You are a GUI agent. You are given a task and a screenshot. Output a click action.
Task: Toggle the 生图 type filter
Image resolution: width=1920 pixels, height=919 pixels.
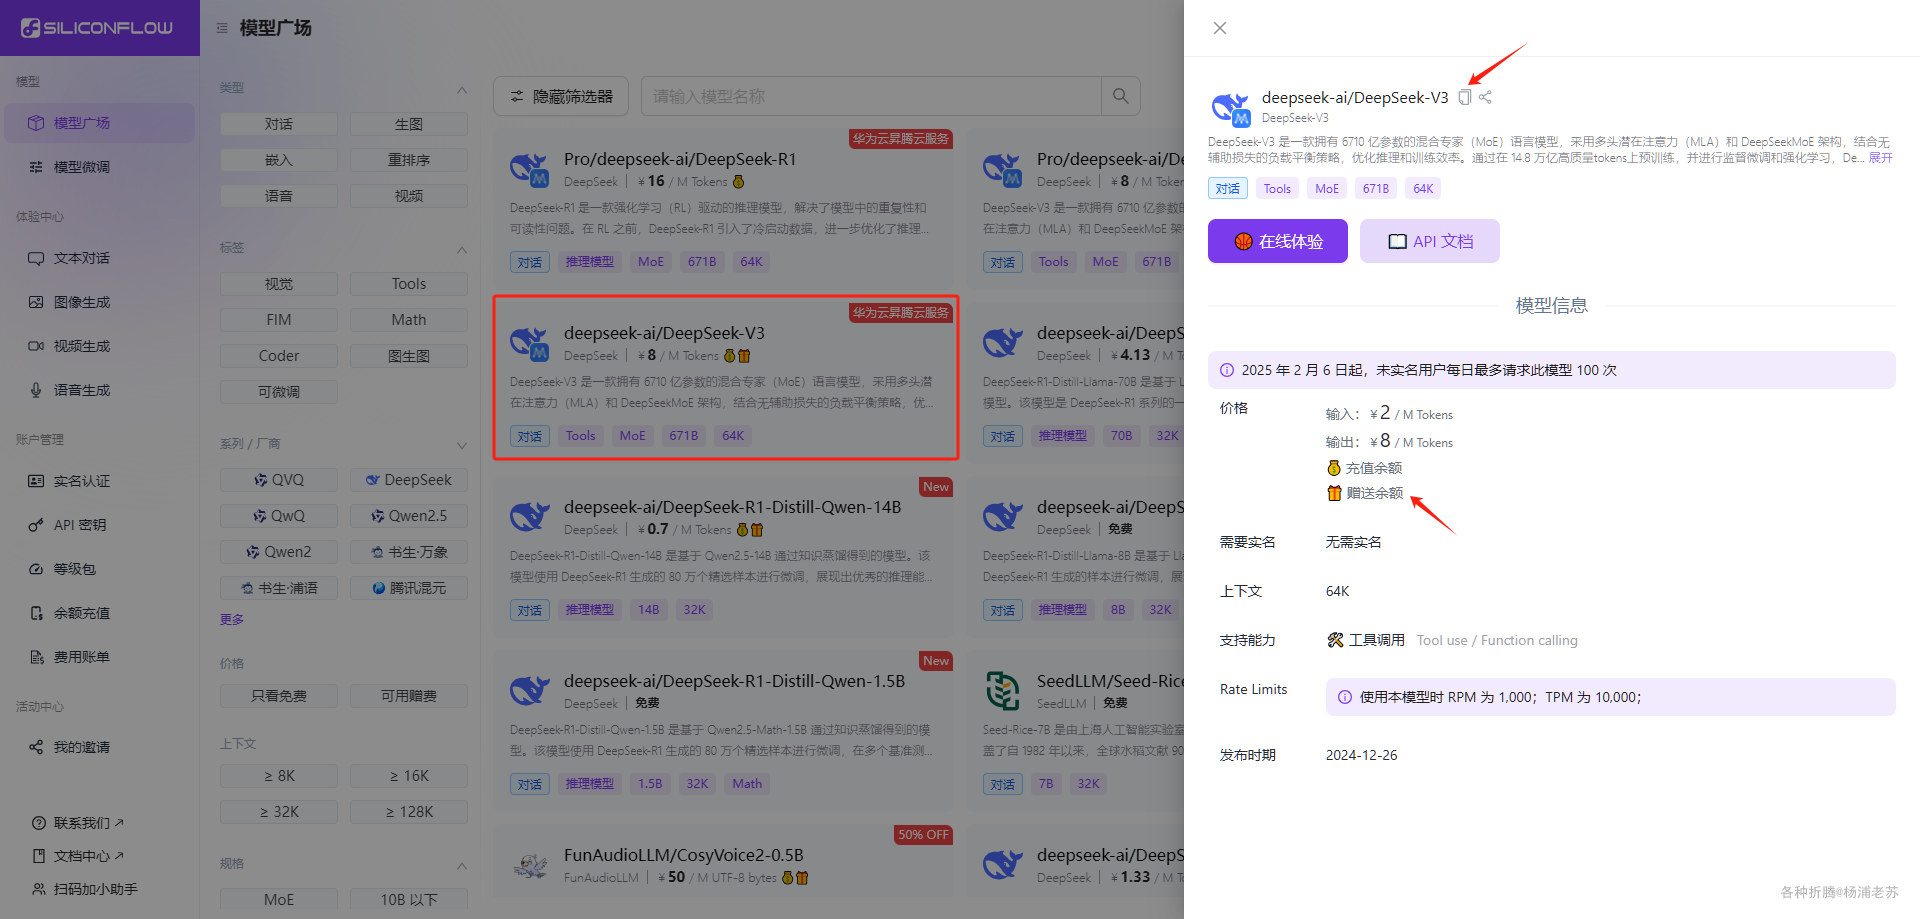[409, 124]
